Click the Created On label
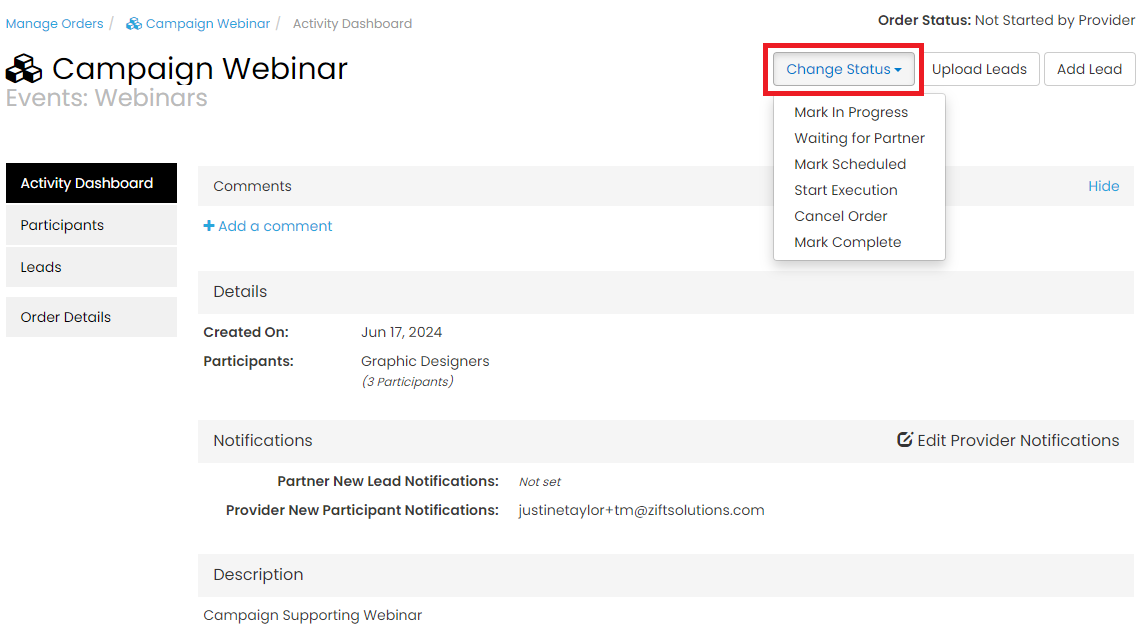This screenshot has width=1147, height=638. 246,332
